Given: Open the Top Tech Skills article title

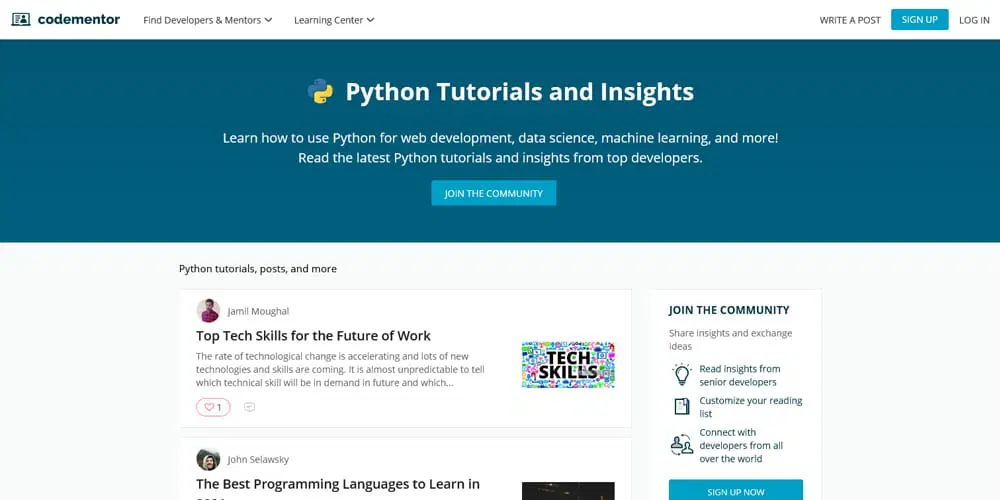Looking at the screenshot, I should (313, 335).
